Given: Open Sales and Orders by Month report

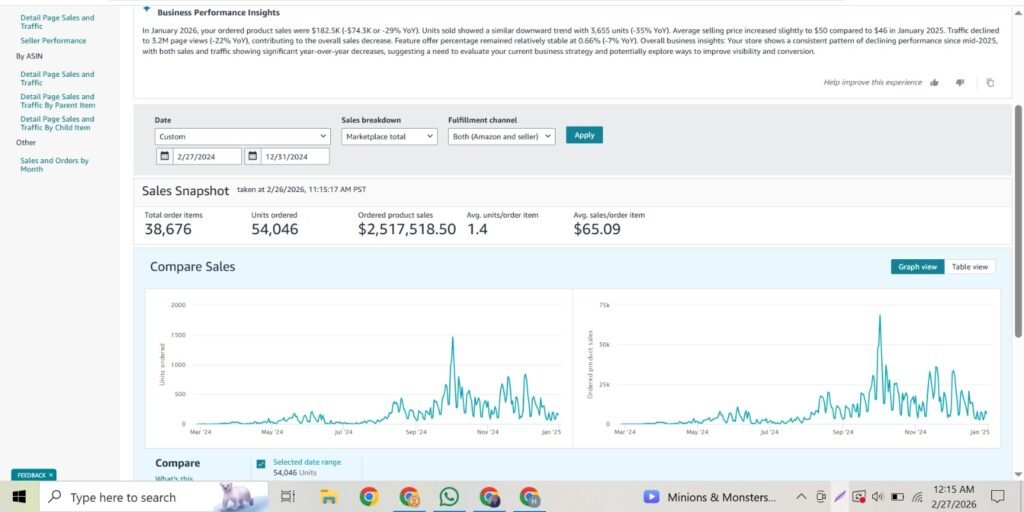Looking at the screenshot, I should (x=54, y=164).
